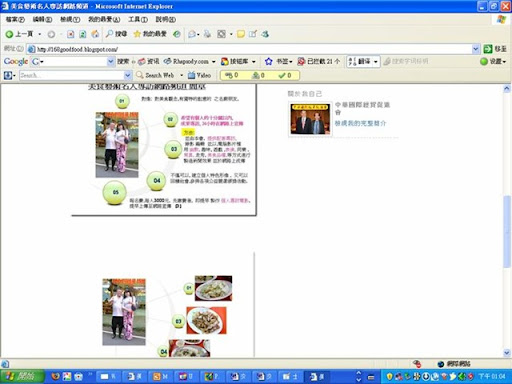512x384 pixels.
Task: Open the Mail envelope icon
Action: point(192,34)
